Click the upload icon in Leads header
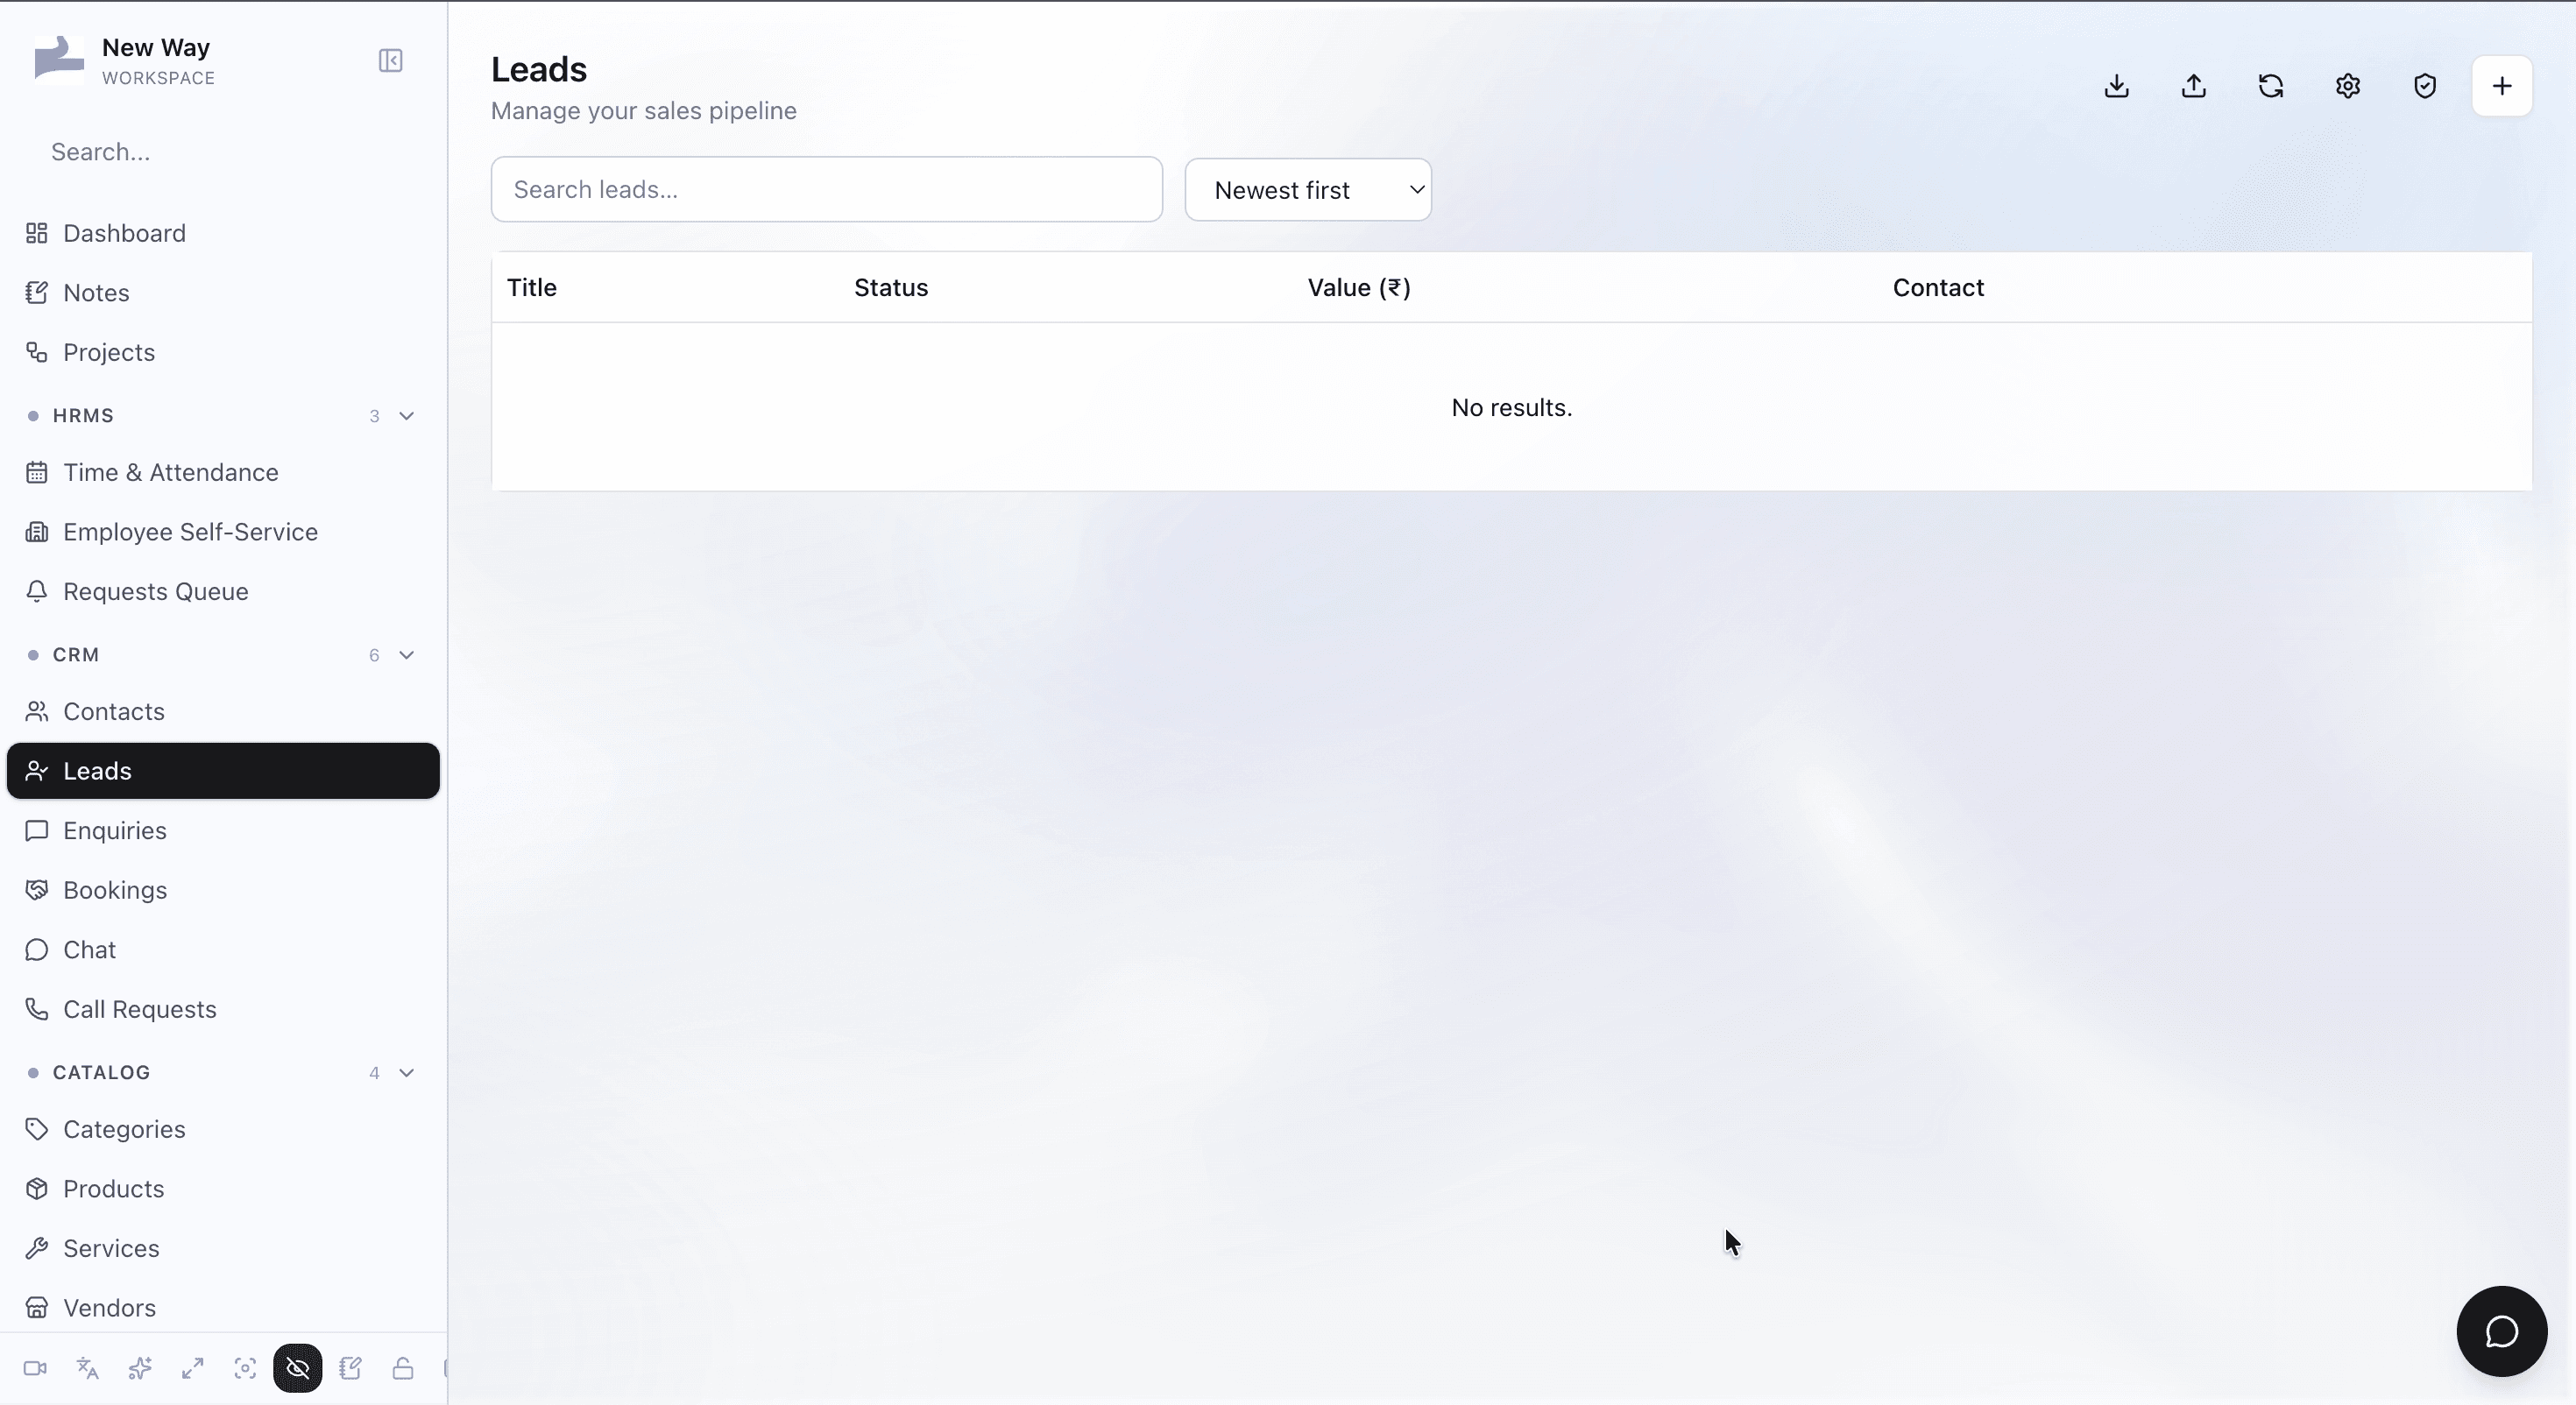Image resolution: width=2576 pixels, height=1405 pixels. [2193, 86]
